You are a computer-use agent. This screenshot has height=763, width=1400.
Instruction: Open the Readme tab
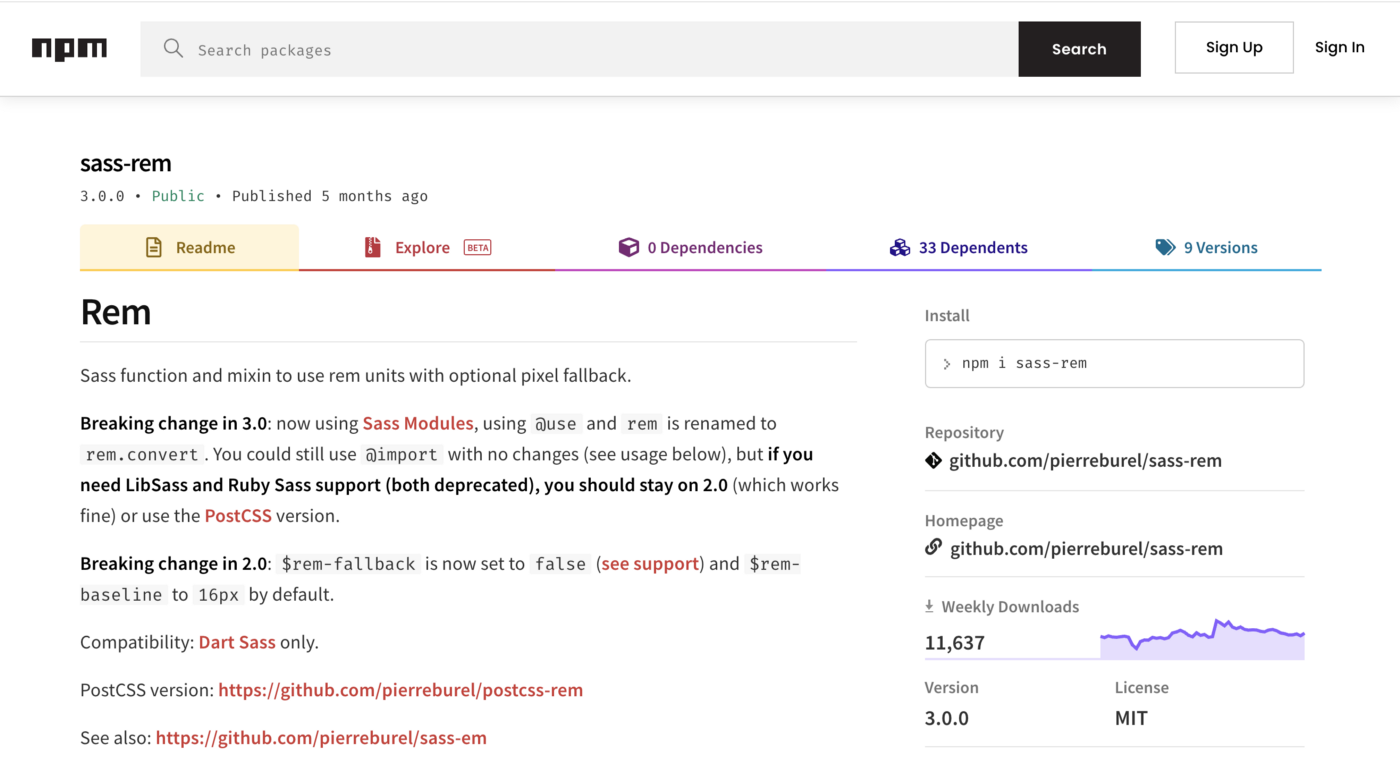(189, 247)
